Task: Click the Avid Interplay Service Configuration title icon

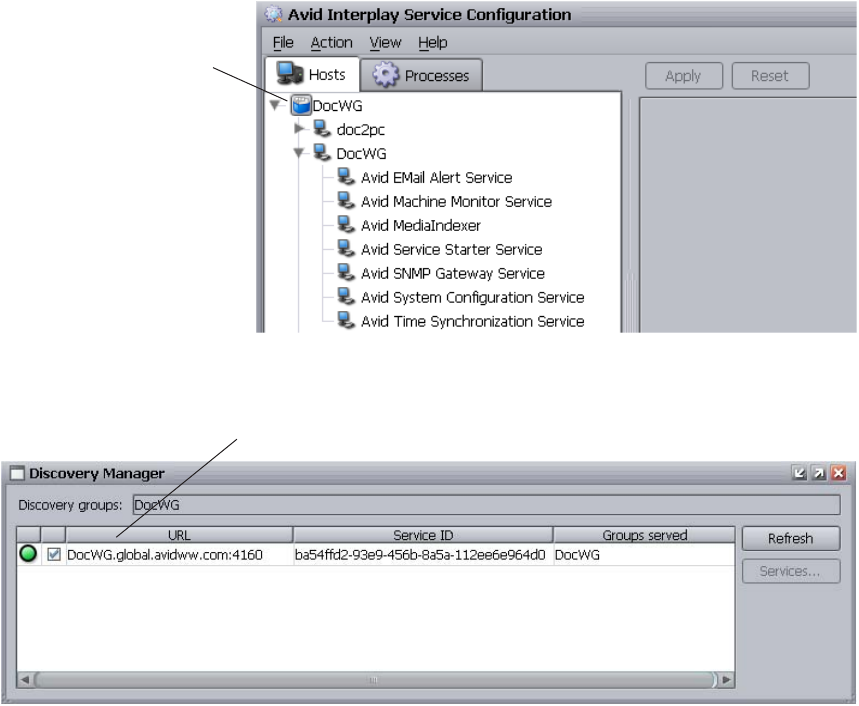Action: (x=273, y=14)
